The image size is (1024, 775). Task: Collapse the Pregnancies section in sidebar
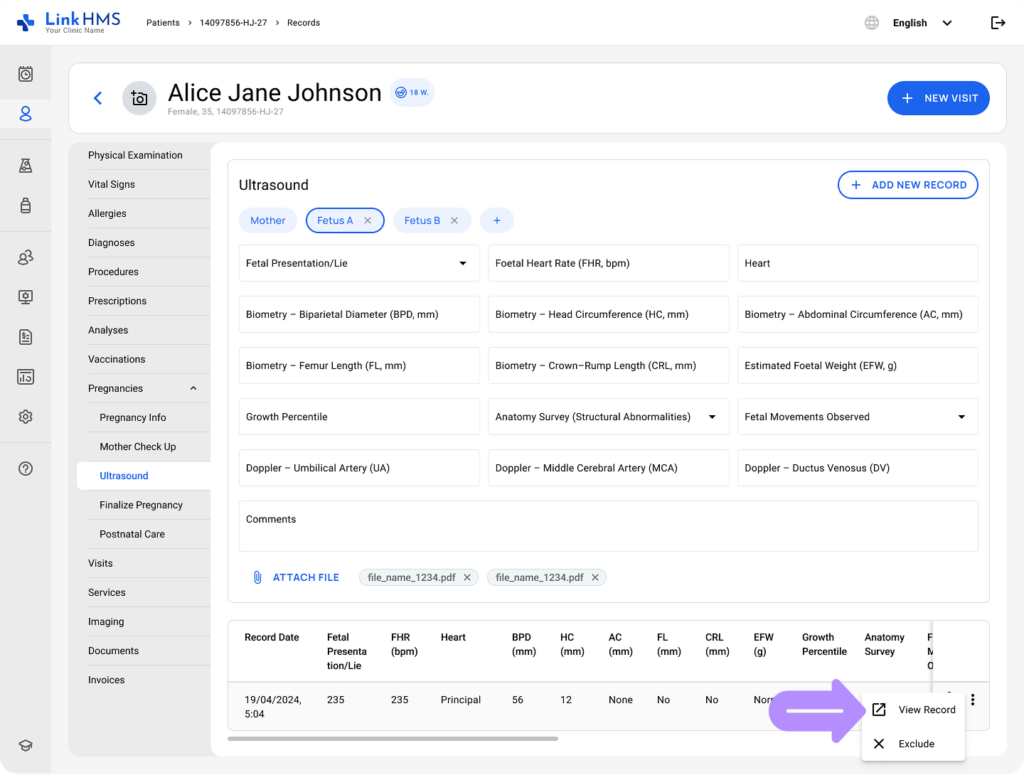click(193, 389)
